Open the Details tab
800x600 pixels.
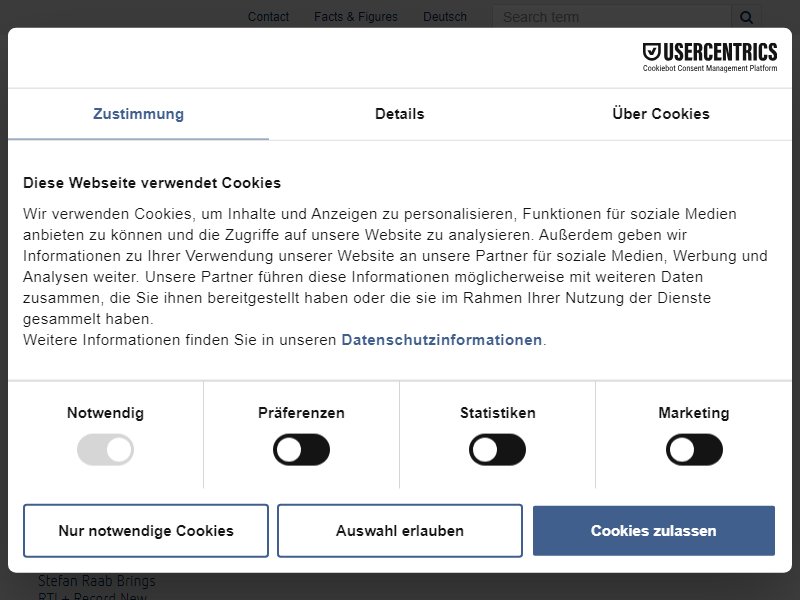(399, 114)
